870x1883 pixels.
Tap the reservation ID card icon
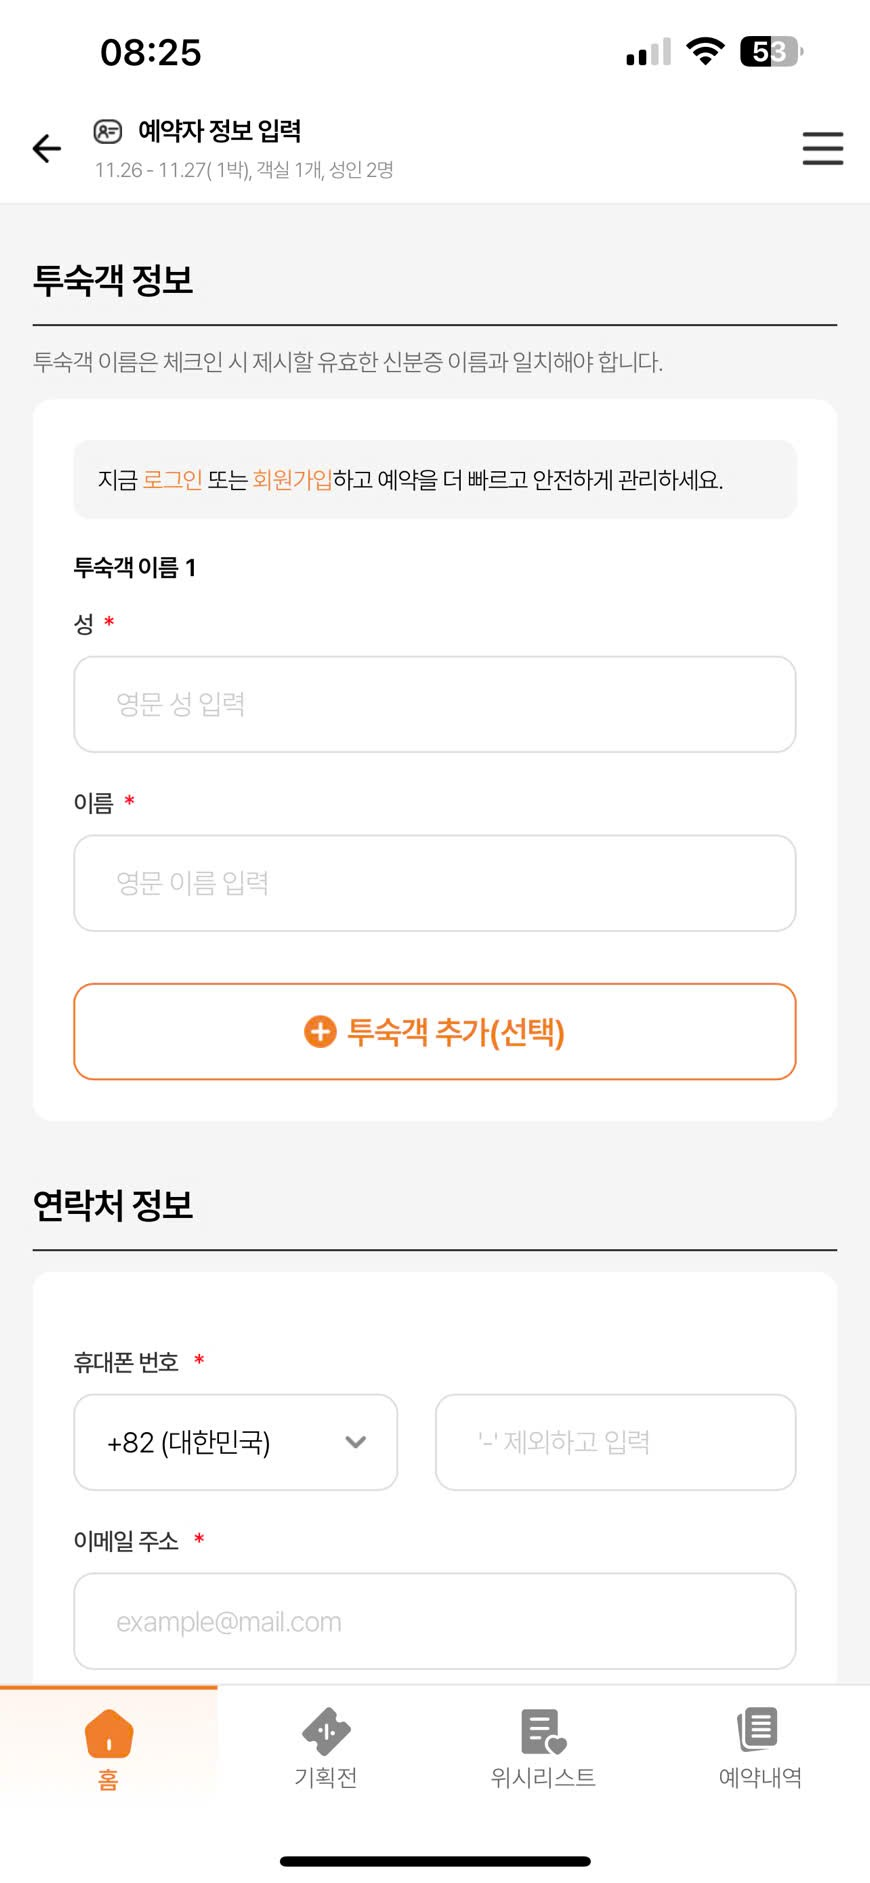[108, 131]
